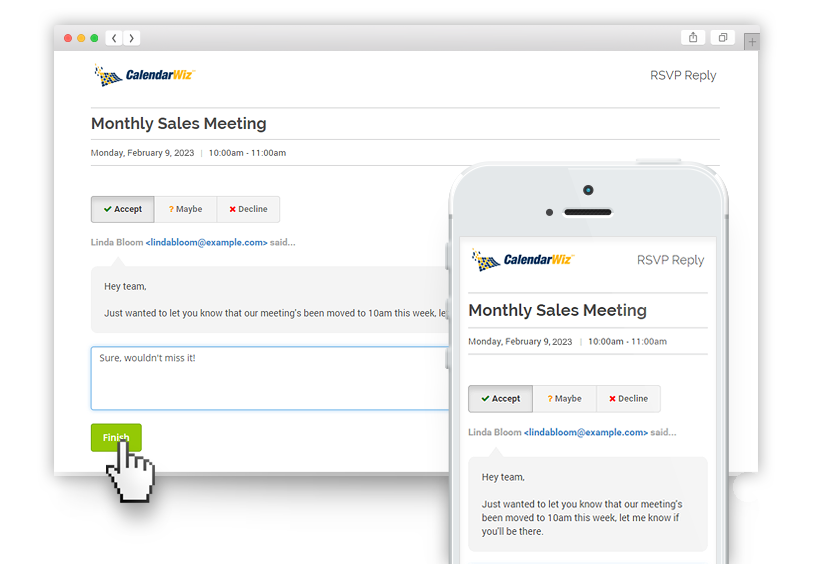The image size is (814, 564).
Task: Choose Accept on the phone screen
Action: click(x=500, y=399)
